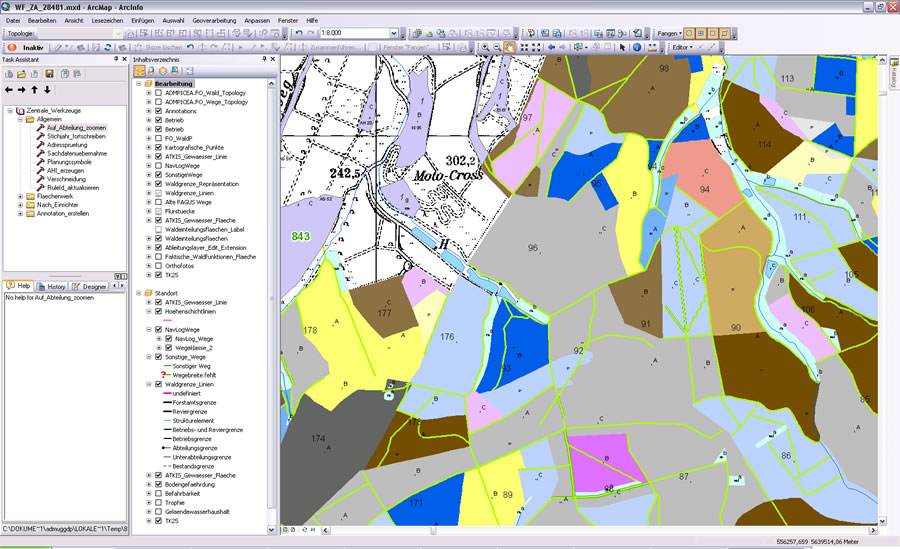
Task: Save the task in Task Assistant toolbar
Action: 49,74
